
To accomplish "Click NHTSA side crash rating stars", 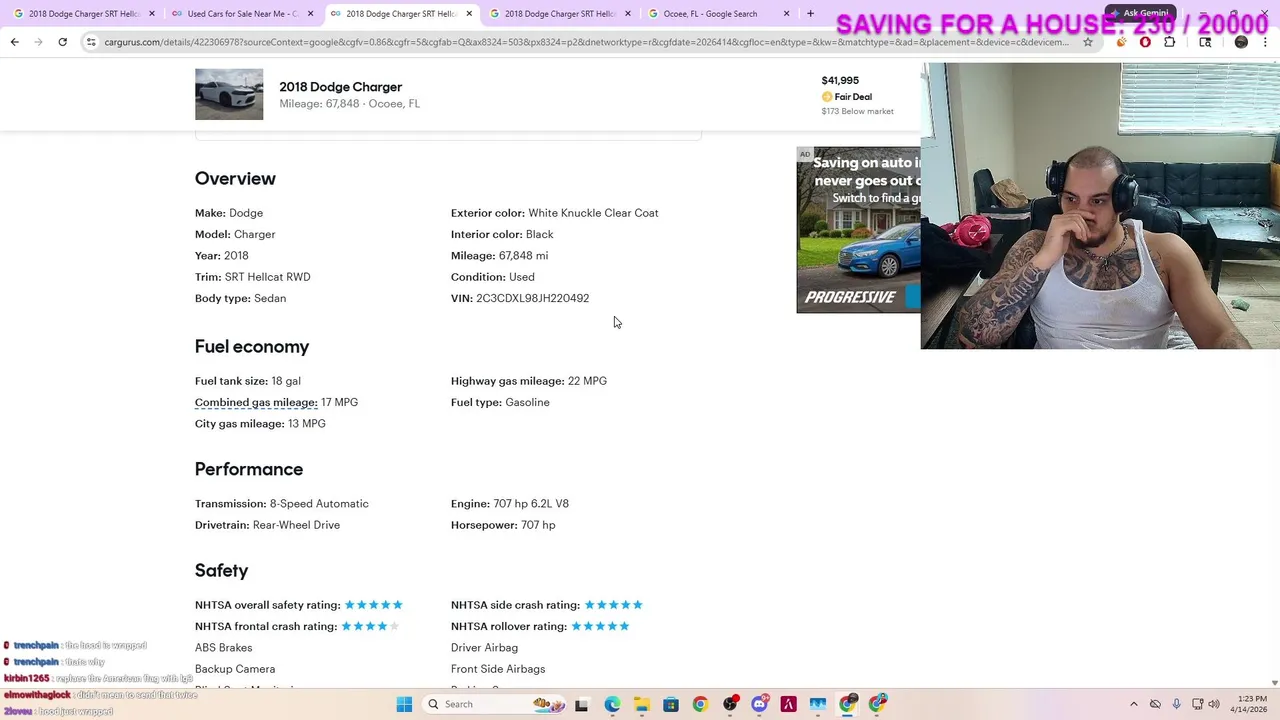I will click(614, 605).
